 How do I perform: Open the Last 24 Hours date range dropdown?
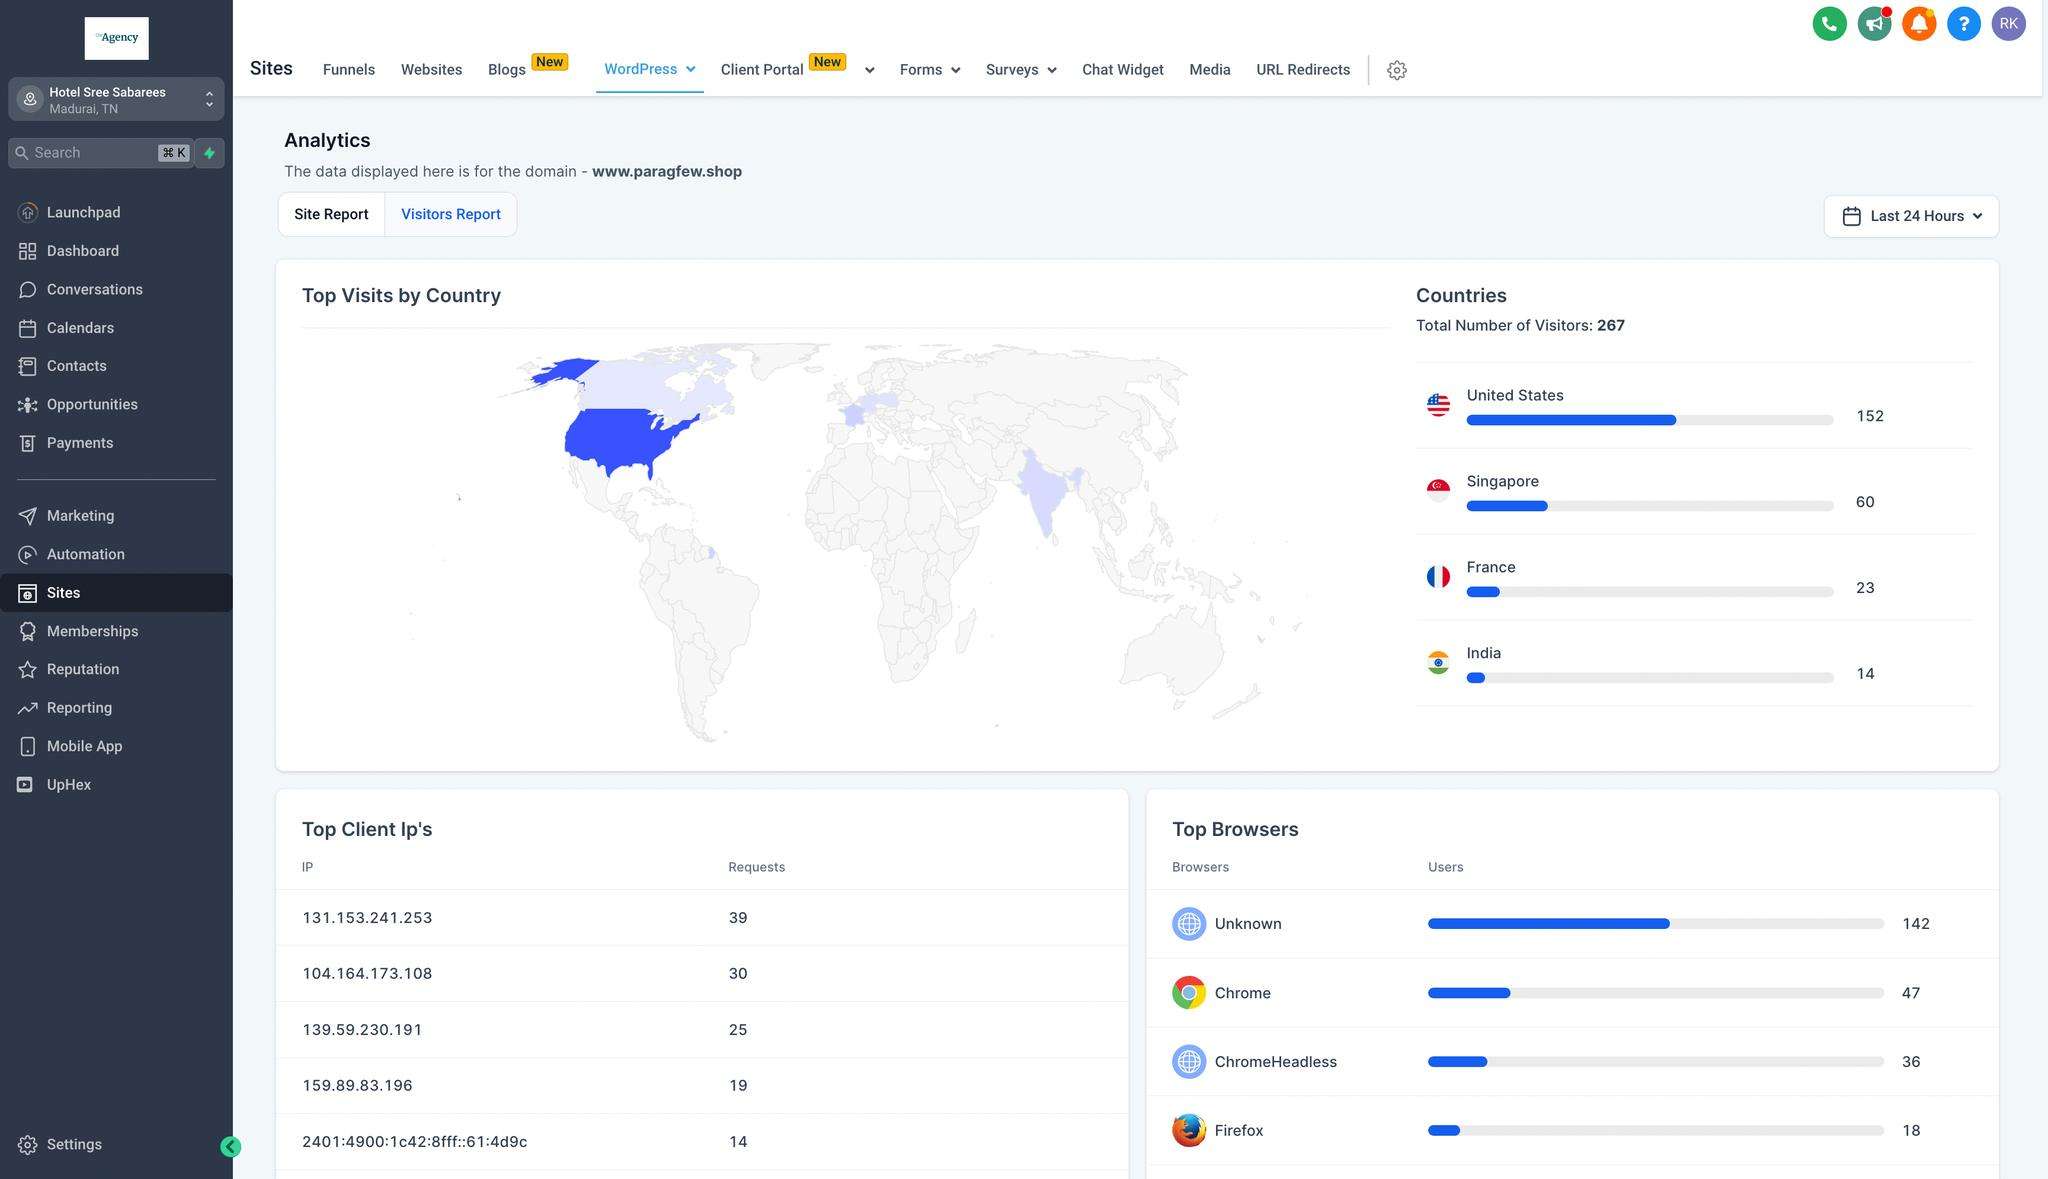coord(1911,216)
